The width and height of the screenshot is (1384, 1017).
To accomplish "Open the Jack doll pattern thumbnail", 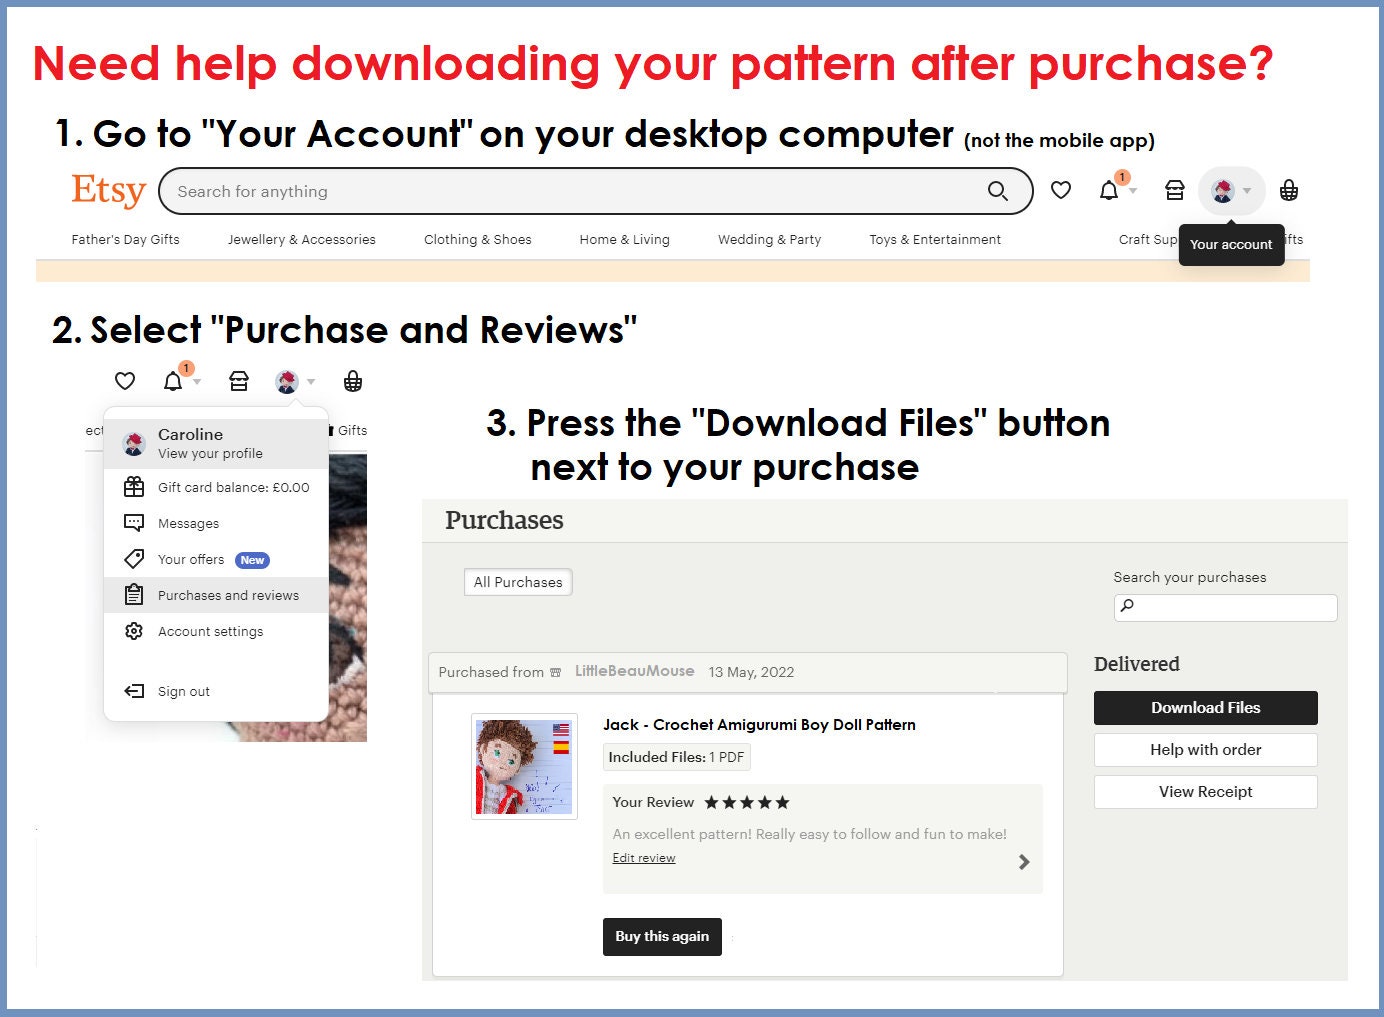I will (524, 767).
